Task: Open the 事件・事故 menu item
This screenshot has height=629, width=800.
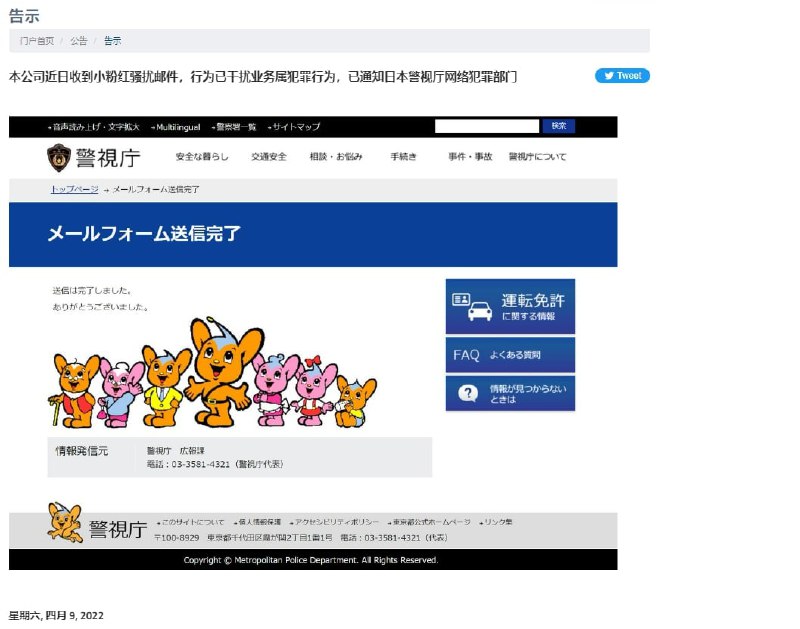Action: point(469,157)
